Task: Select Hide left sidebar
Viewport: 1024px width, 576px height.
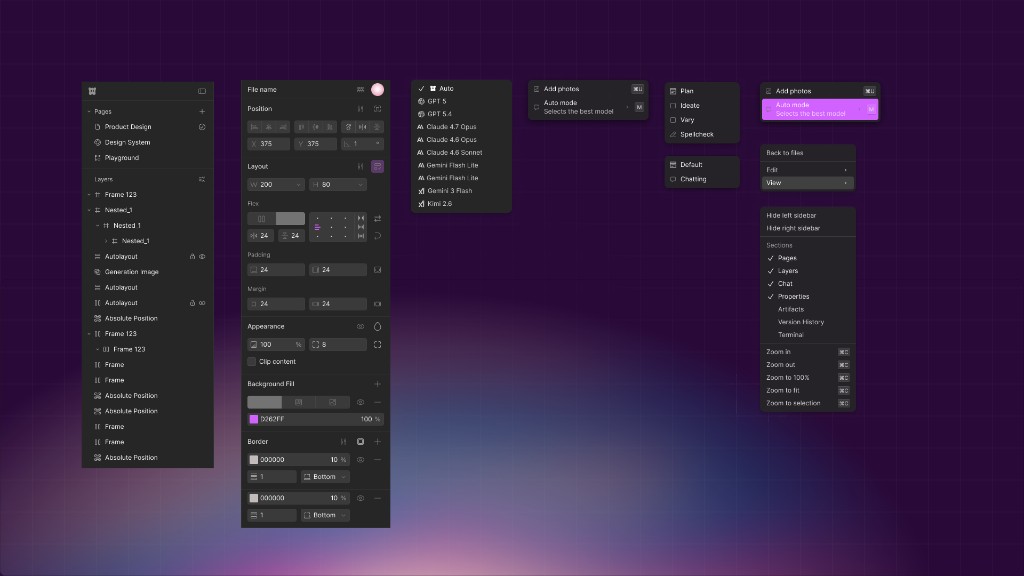Action: tap(808, 216)
